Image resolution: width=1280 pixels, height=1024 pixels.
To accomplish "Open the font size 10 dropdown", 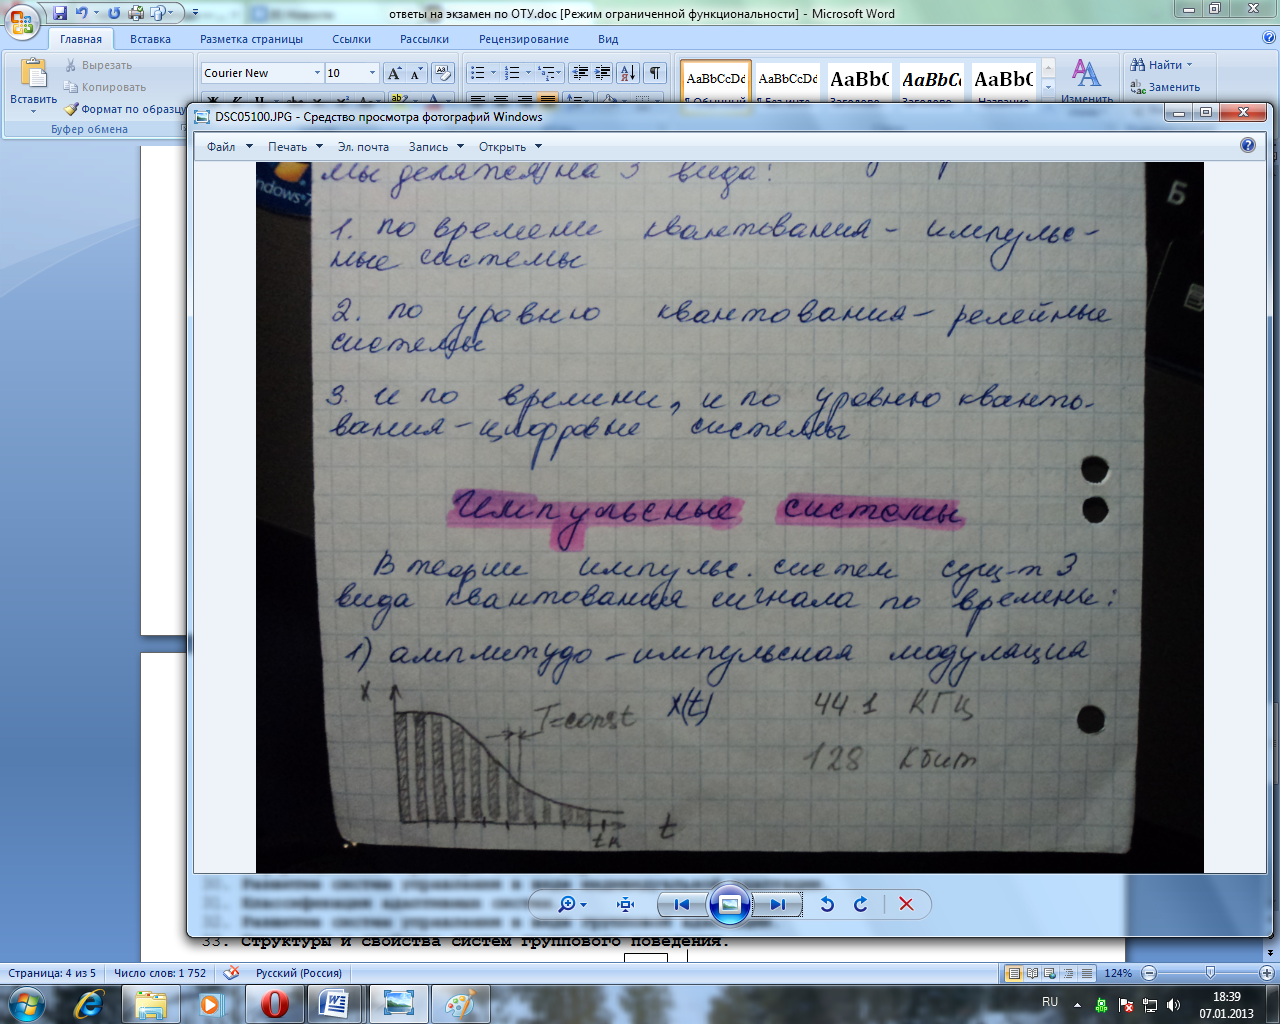I will point(372,73).
